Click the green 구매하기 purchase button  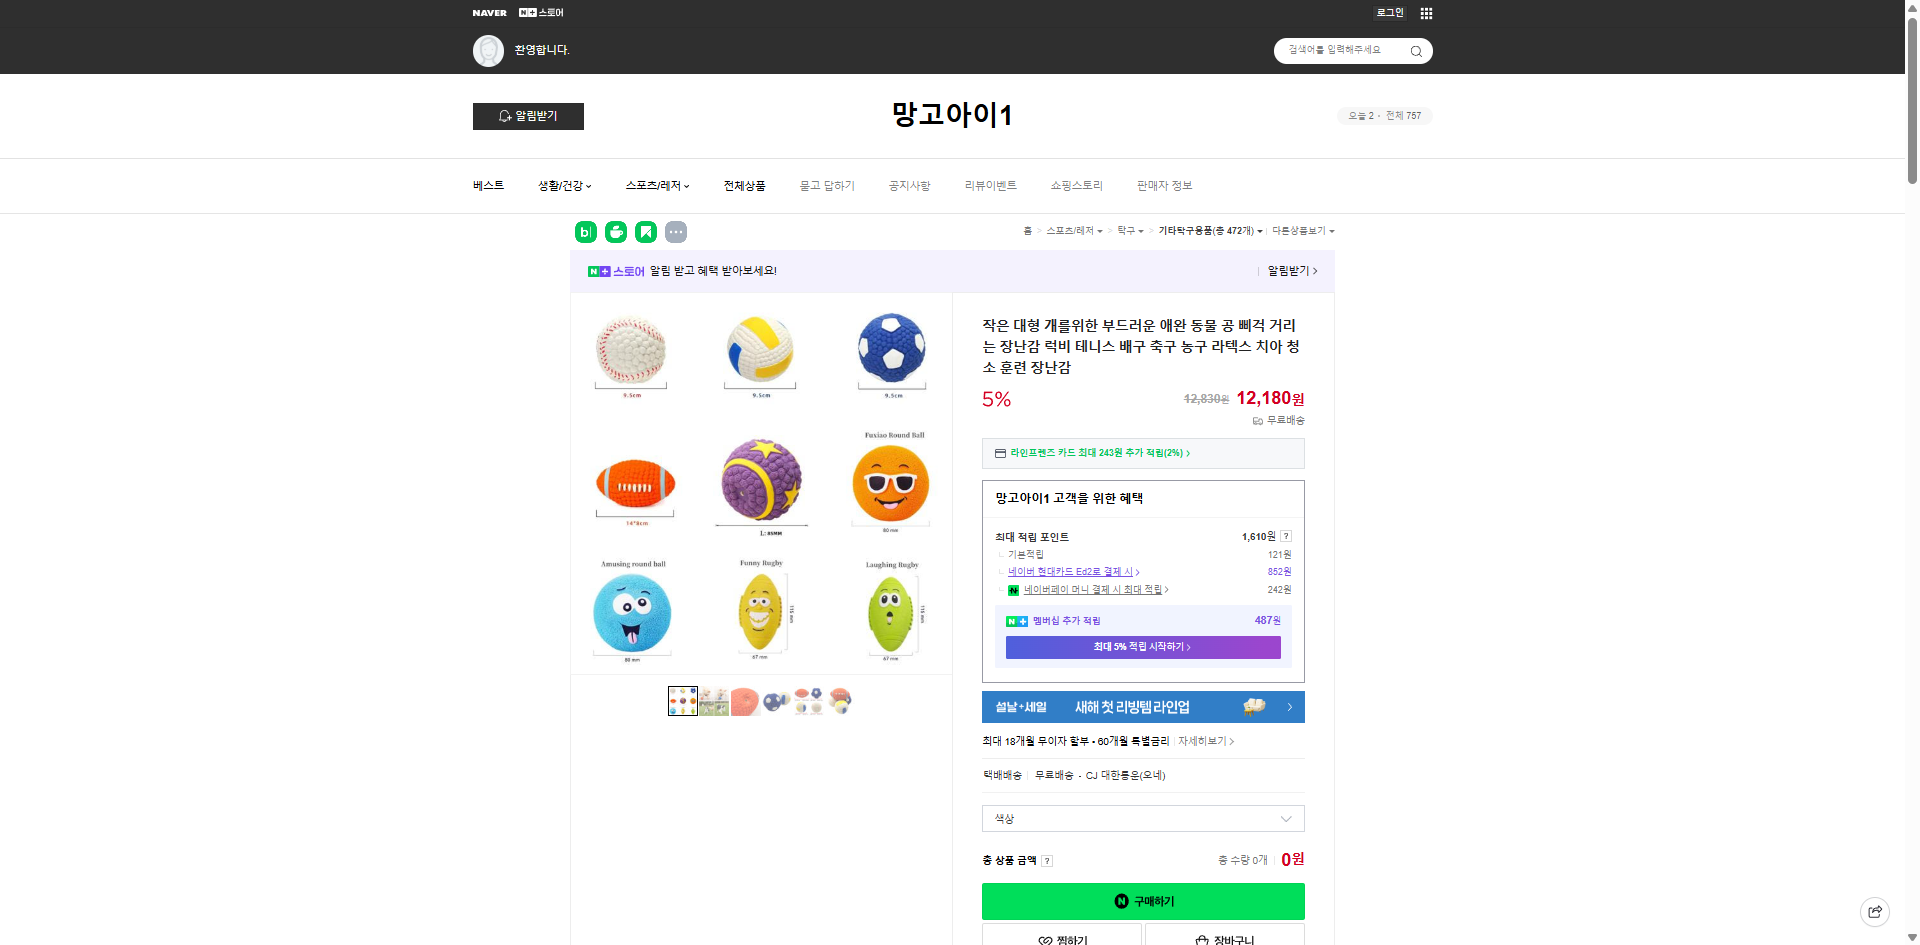(1143, 901)
